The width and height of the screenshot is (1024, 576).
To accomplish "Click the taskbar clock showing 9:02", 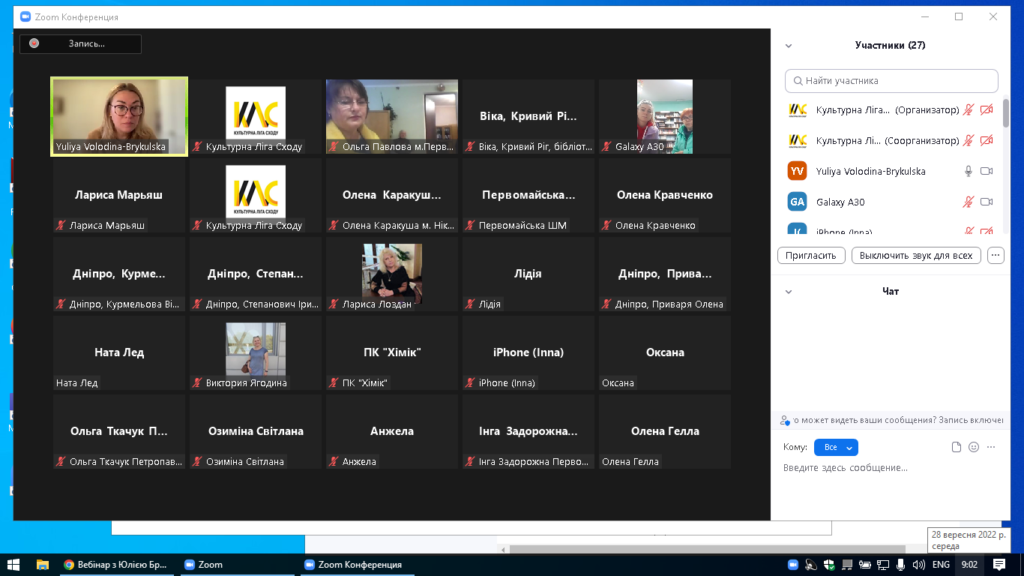I will pos(970,565).
